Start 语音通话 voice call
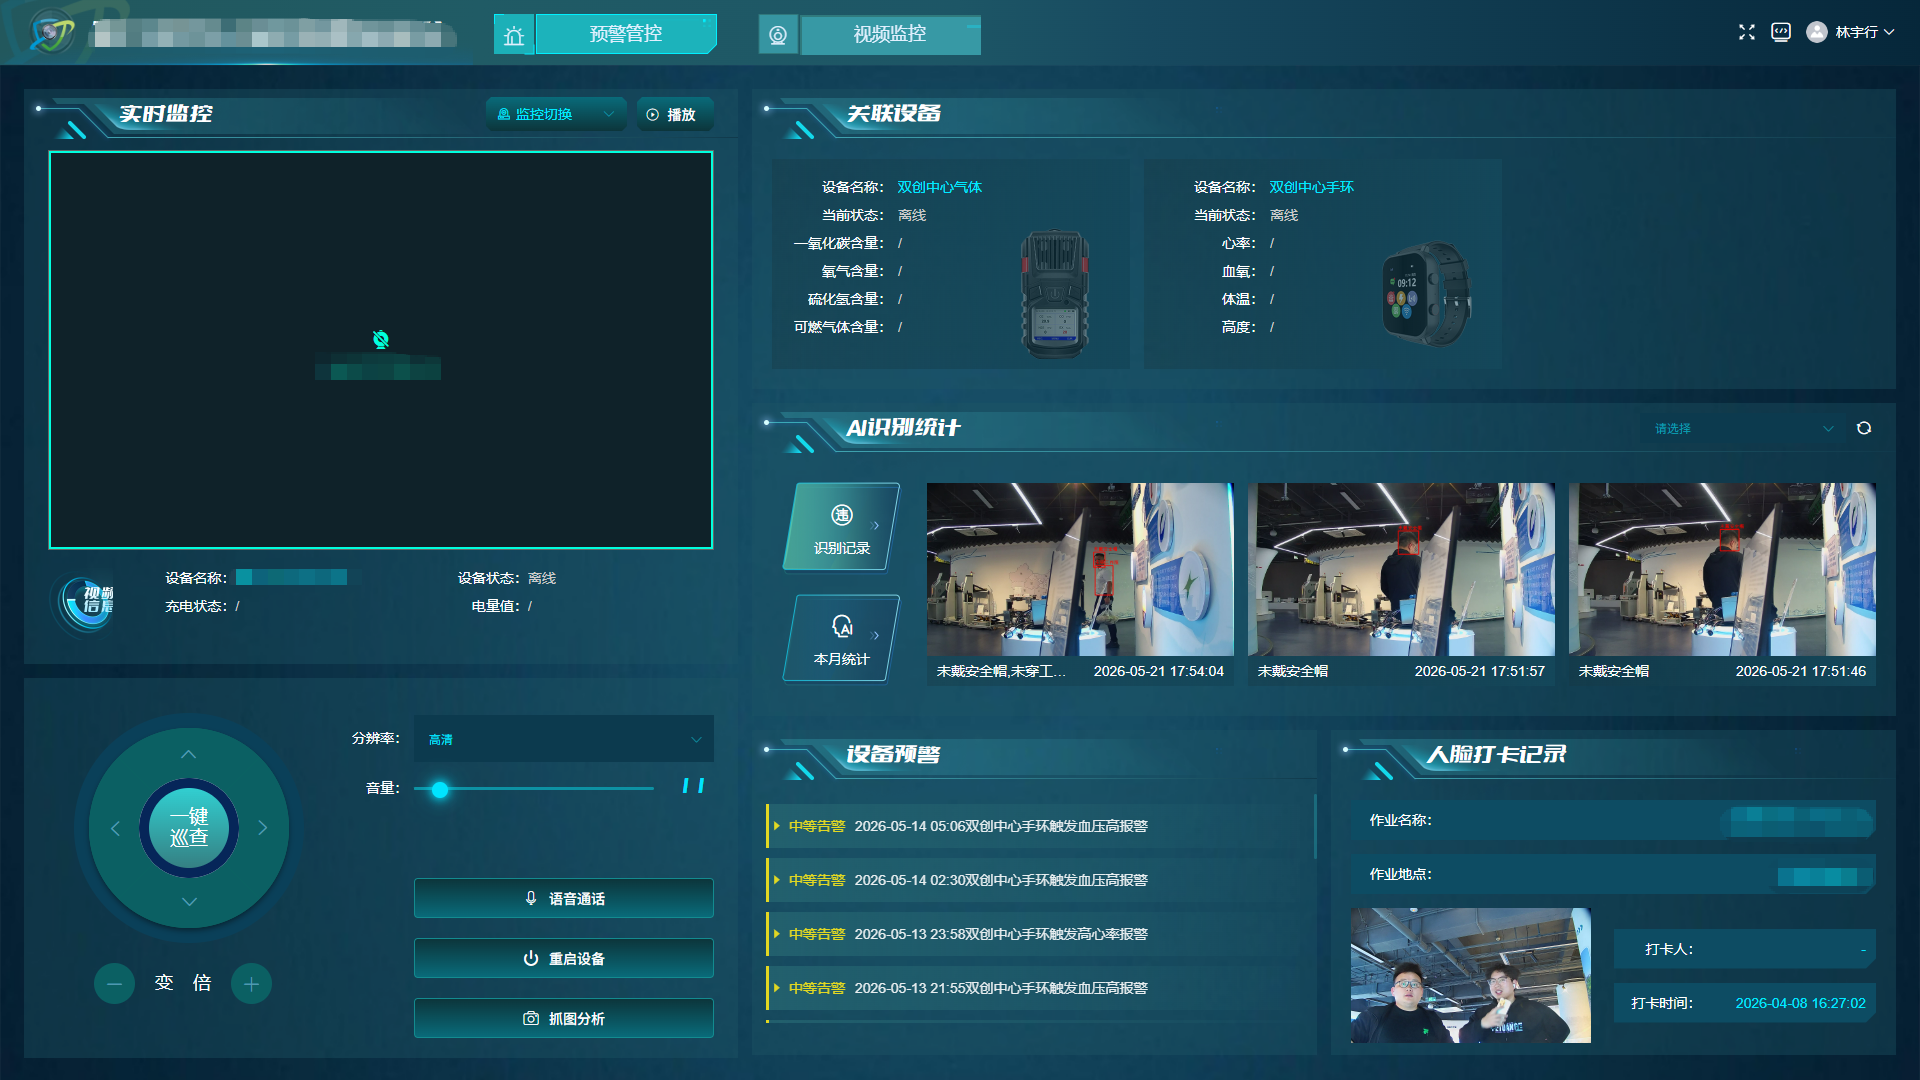Screen dimensions: 1920x1080 564,898
